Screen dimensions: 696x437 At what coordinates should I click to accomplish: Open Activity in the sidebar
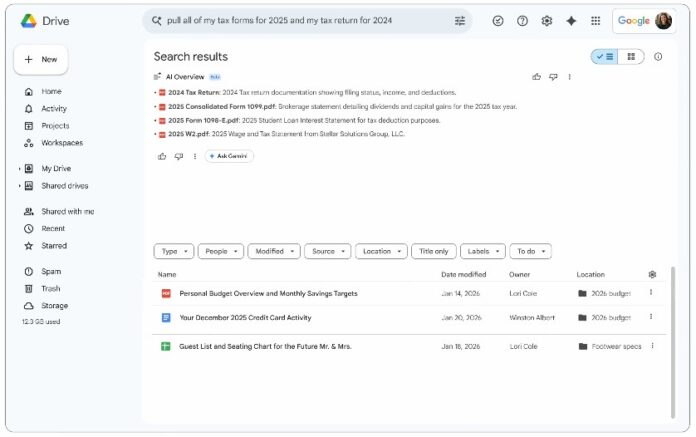54,109
